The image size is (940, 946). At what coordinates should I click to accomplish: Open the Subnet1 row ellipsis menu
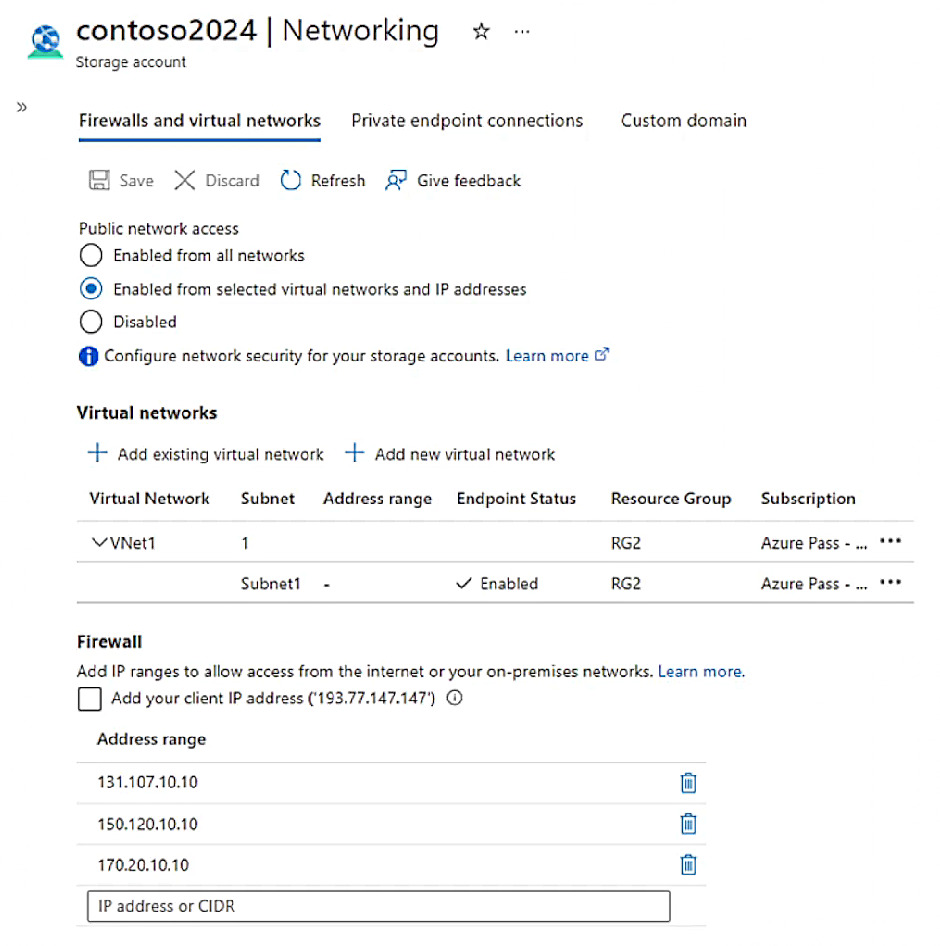pyautogui.click(x=891, y=583)
